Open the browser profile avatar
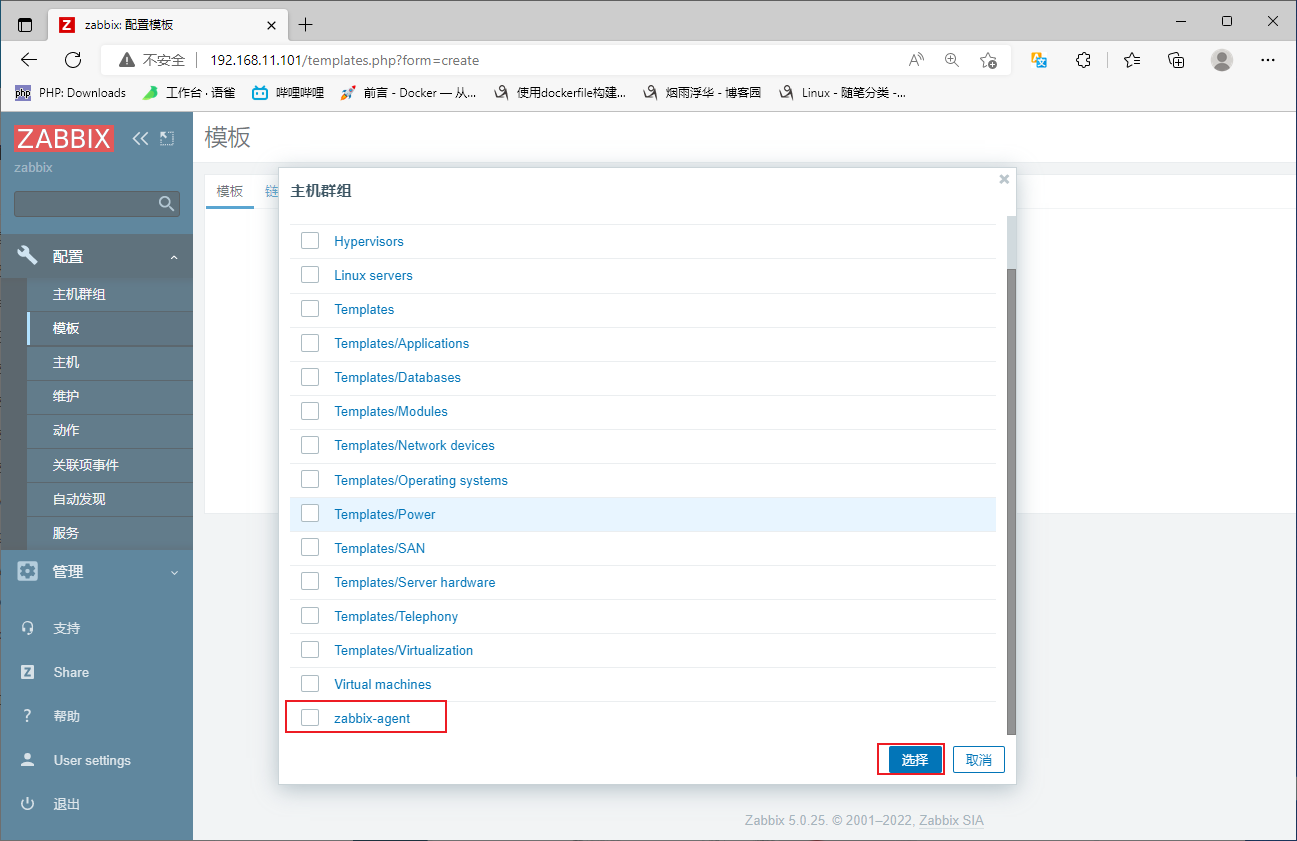The image size is (1297, 841). pyautogui.click(x=1222, y=60)
